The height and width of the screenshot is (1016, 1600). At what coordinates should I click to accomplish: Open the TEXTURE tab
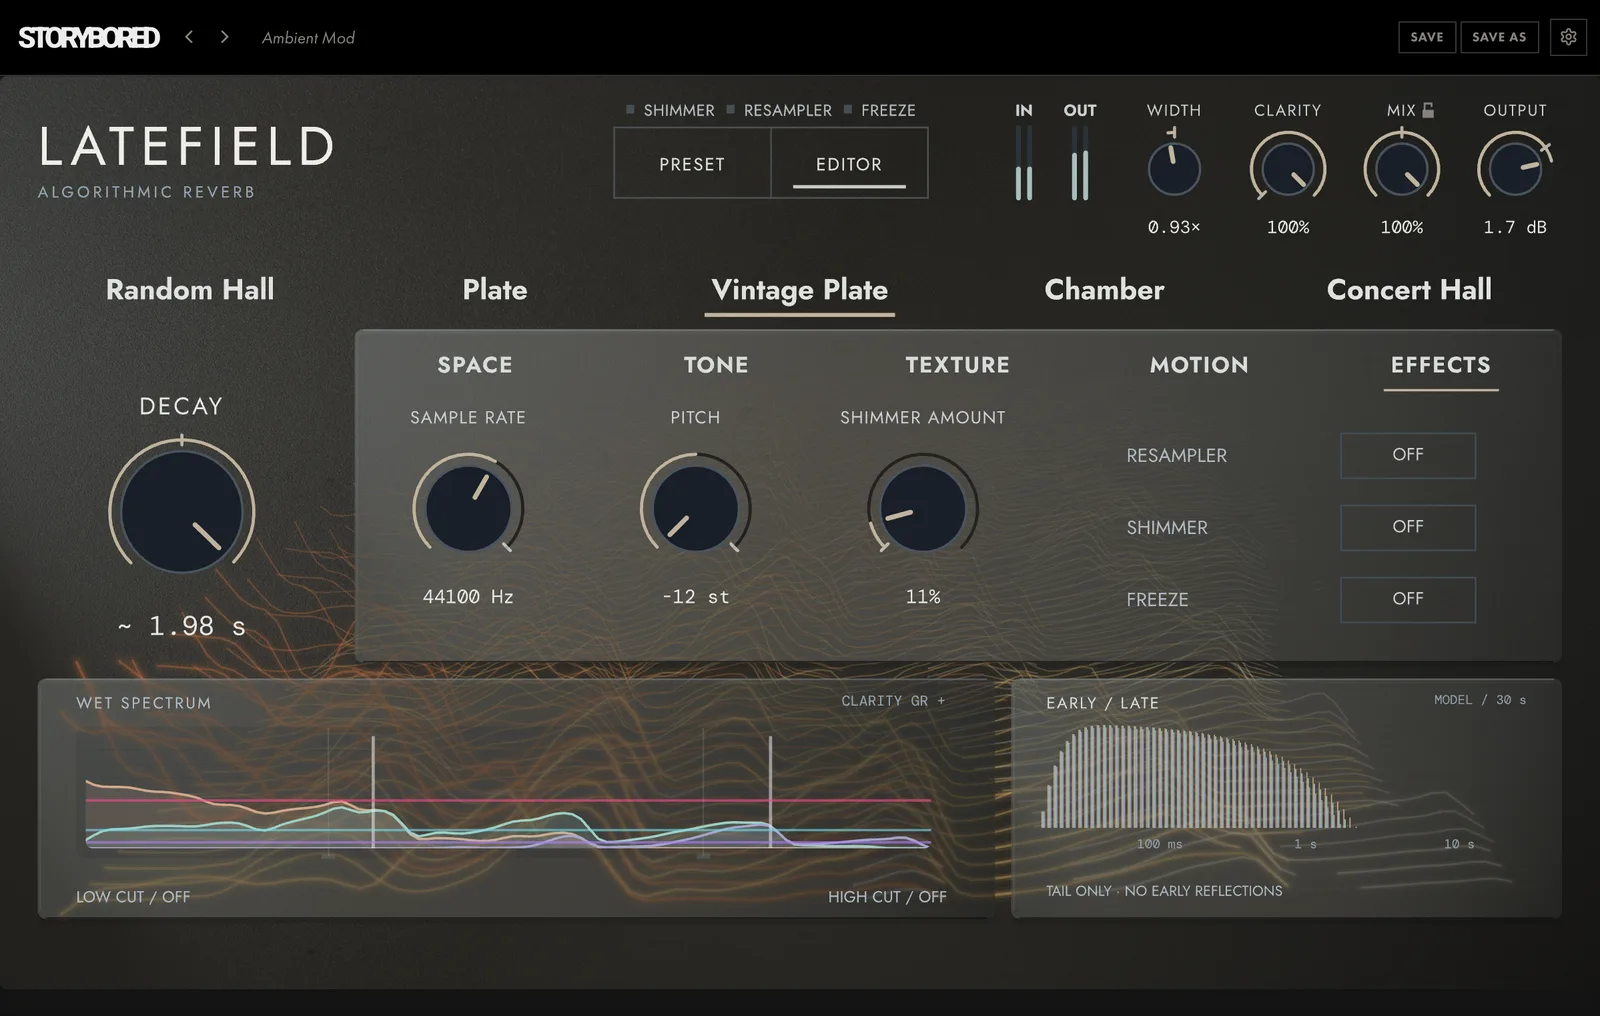click(958, 365)
